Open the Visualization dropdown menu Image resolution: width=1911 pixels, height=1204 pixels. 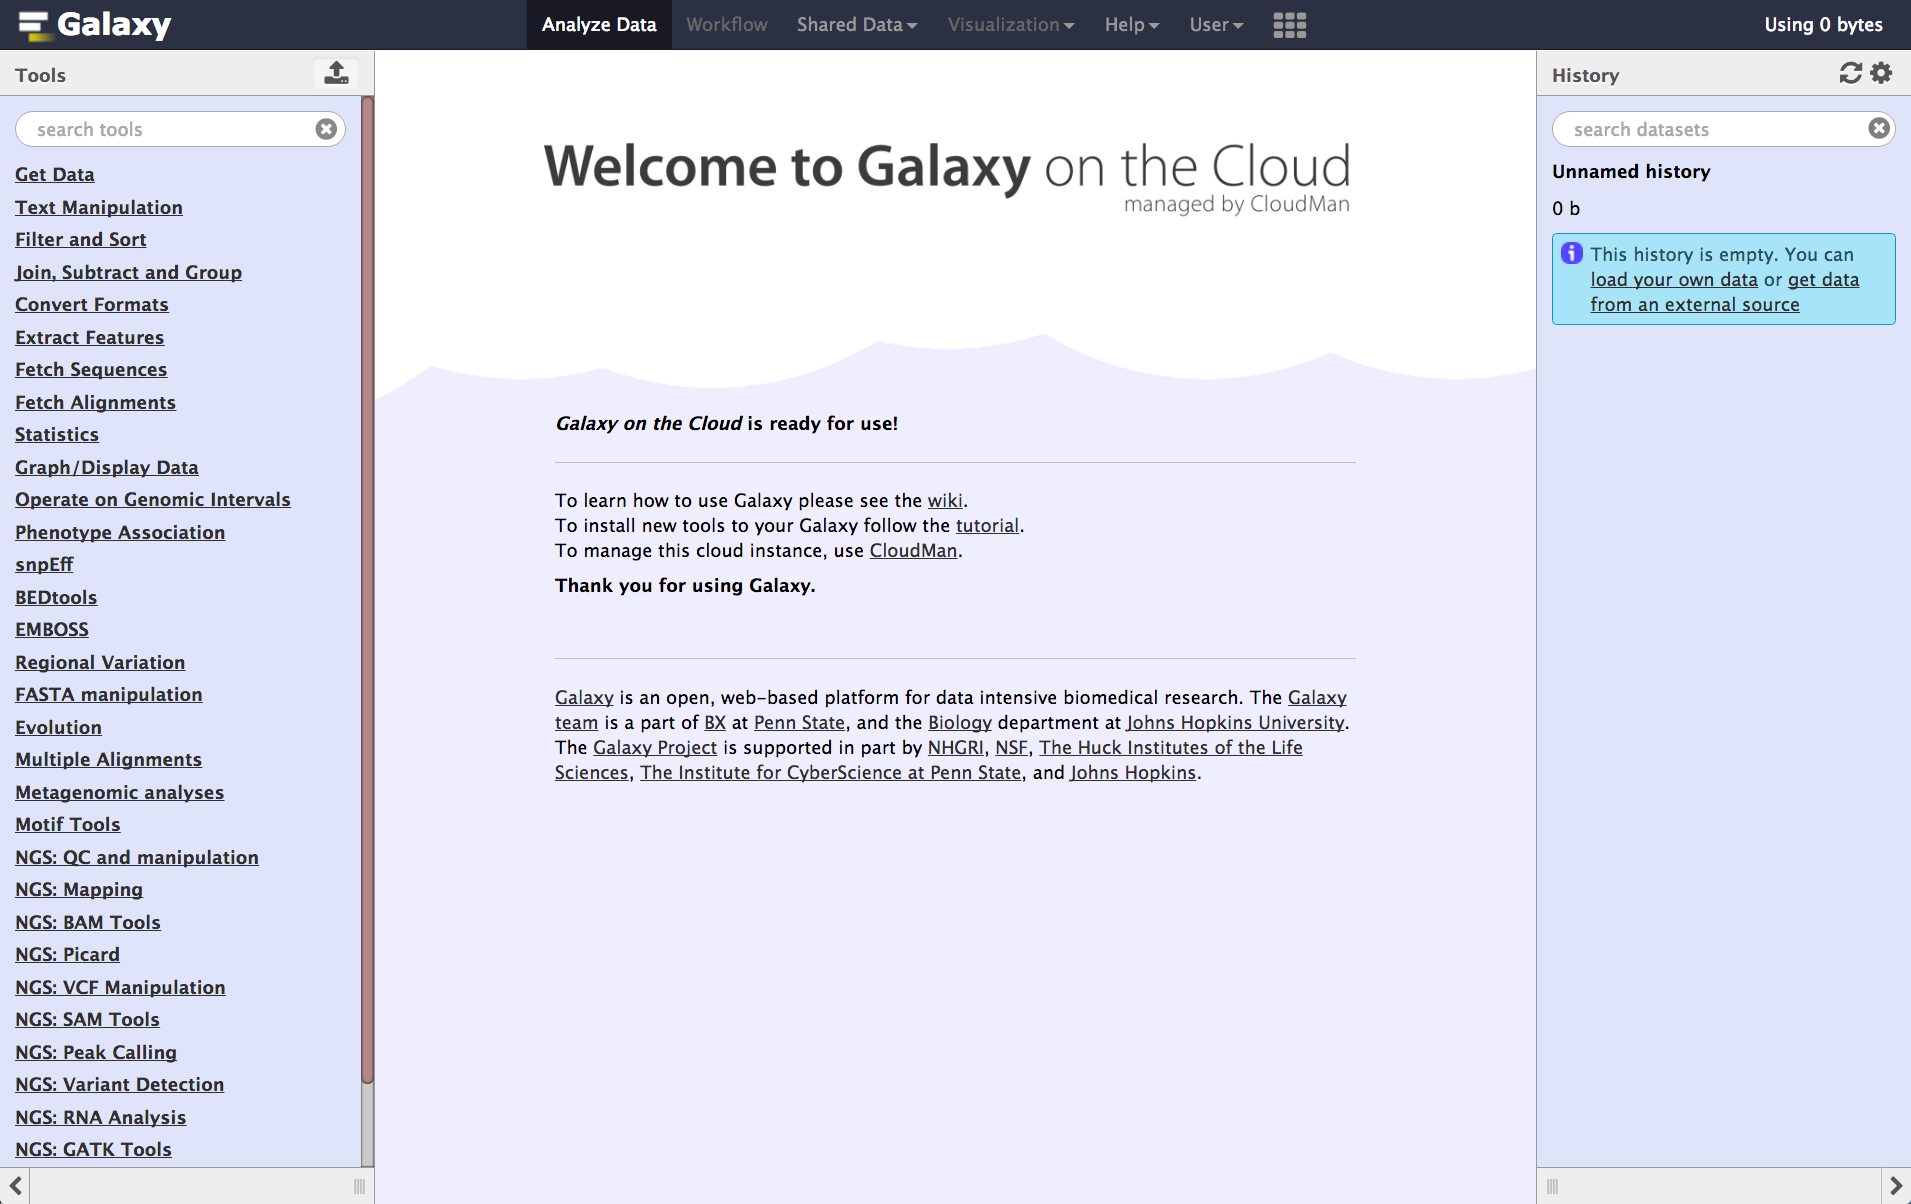click(x=1011, y=25)
